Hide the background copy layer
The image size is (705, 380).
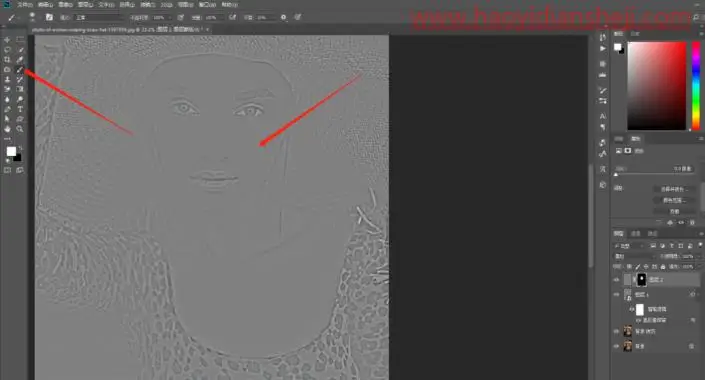pyautogui.click(x=616, y=331)
